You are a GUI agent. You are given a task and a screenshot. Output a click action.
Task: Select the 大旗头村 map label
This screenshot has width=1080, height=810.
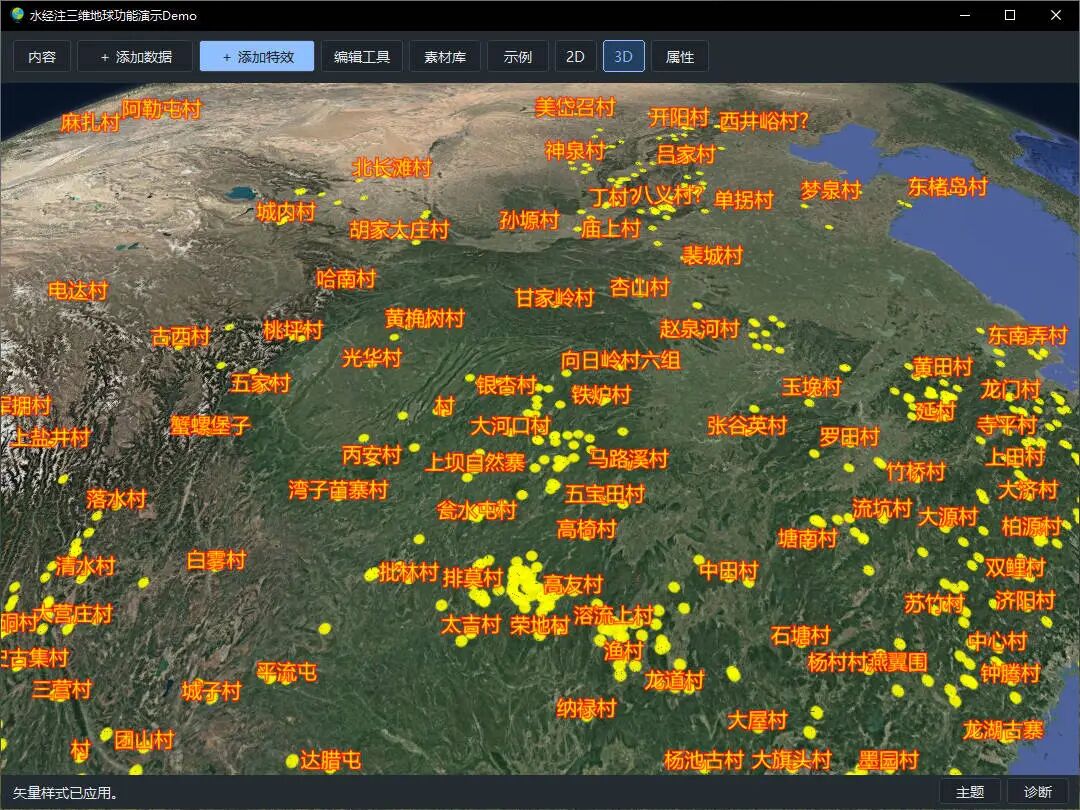coord(791,760)
